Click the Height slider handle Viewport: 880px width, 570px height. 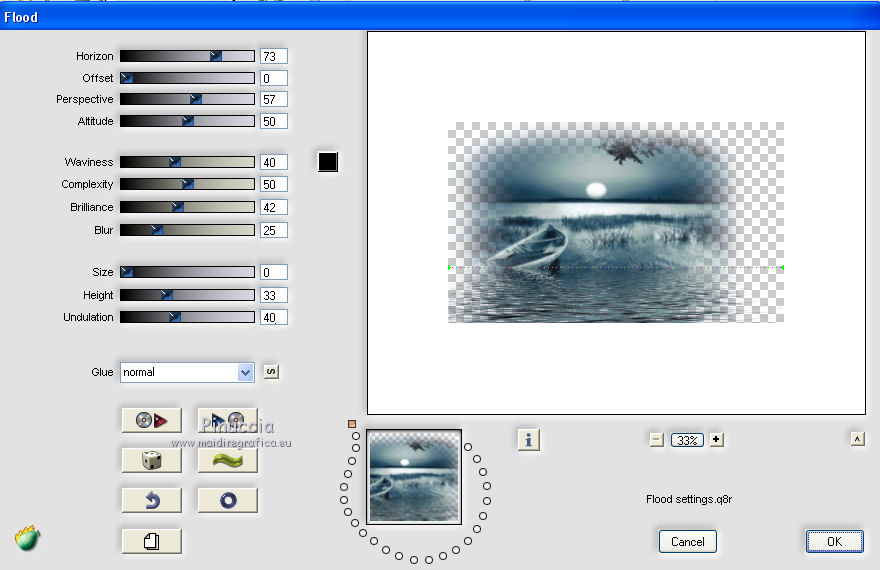(166, 295)
